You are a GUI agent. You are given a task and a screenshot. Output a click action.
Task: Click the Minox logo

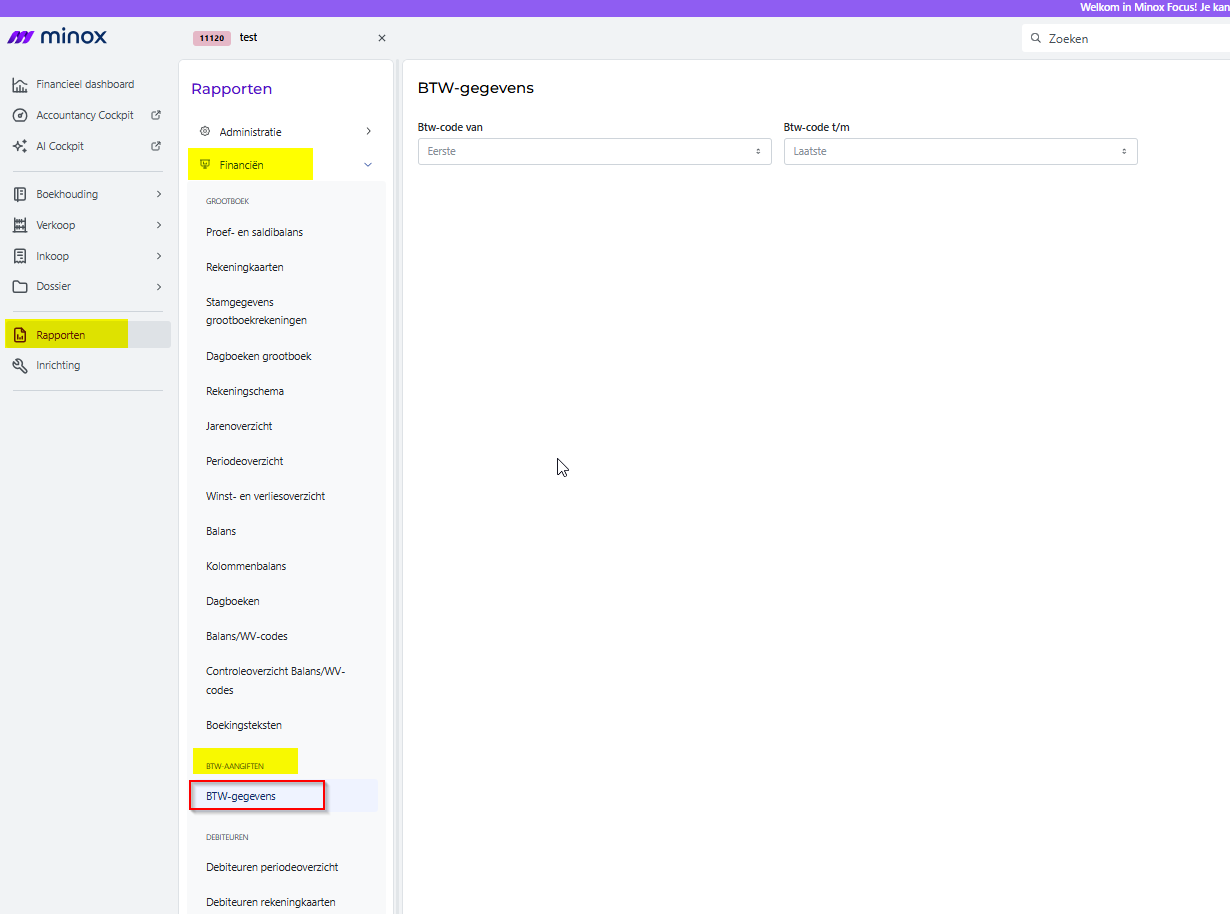click(x=57, y=37)
